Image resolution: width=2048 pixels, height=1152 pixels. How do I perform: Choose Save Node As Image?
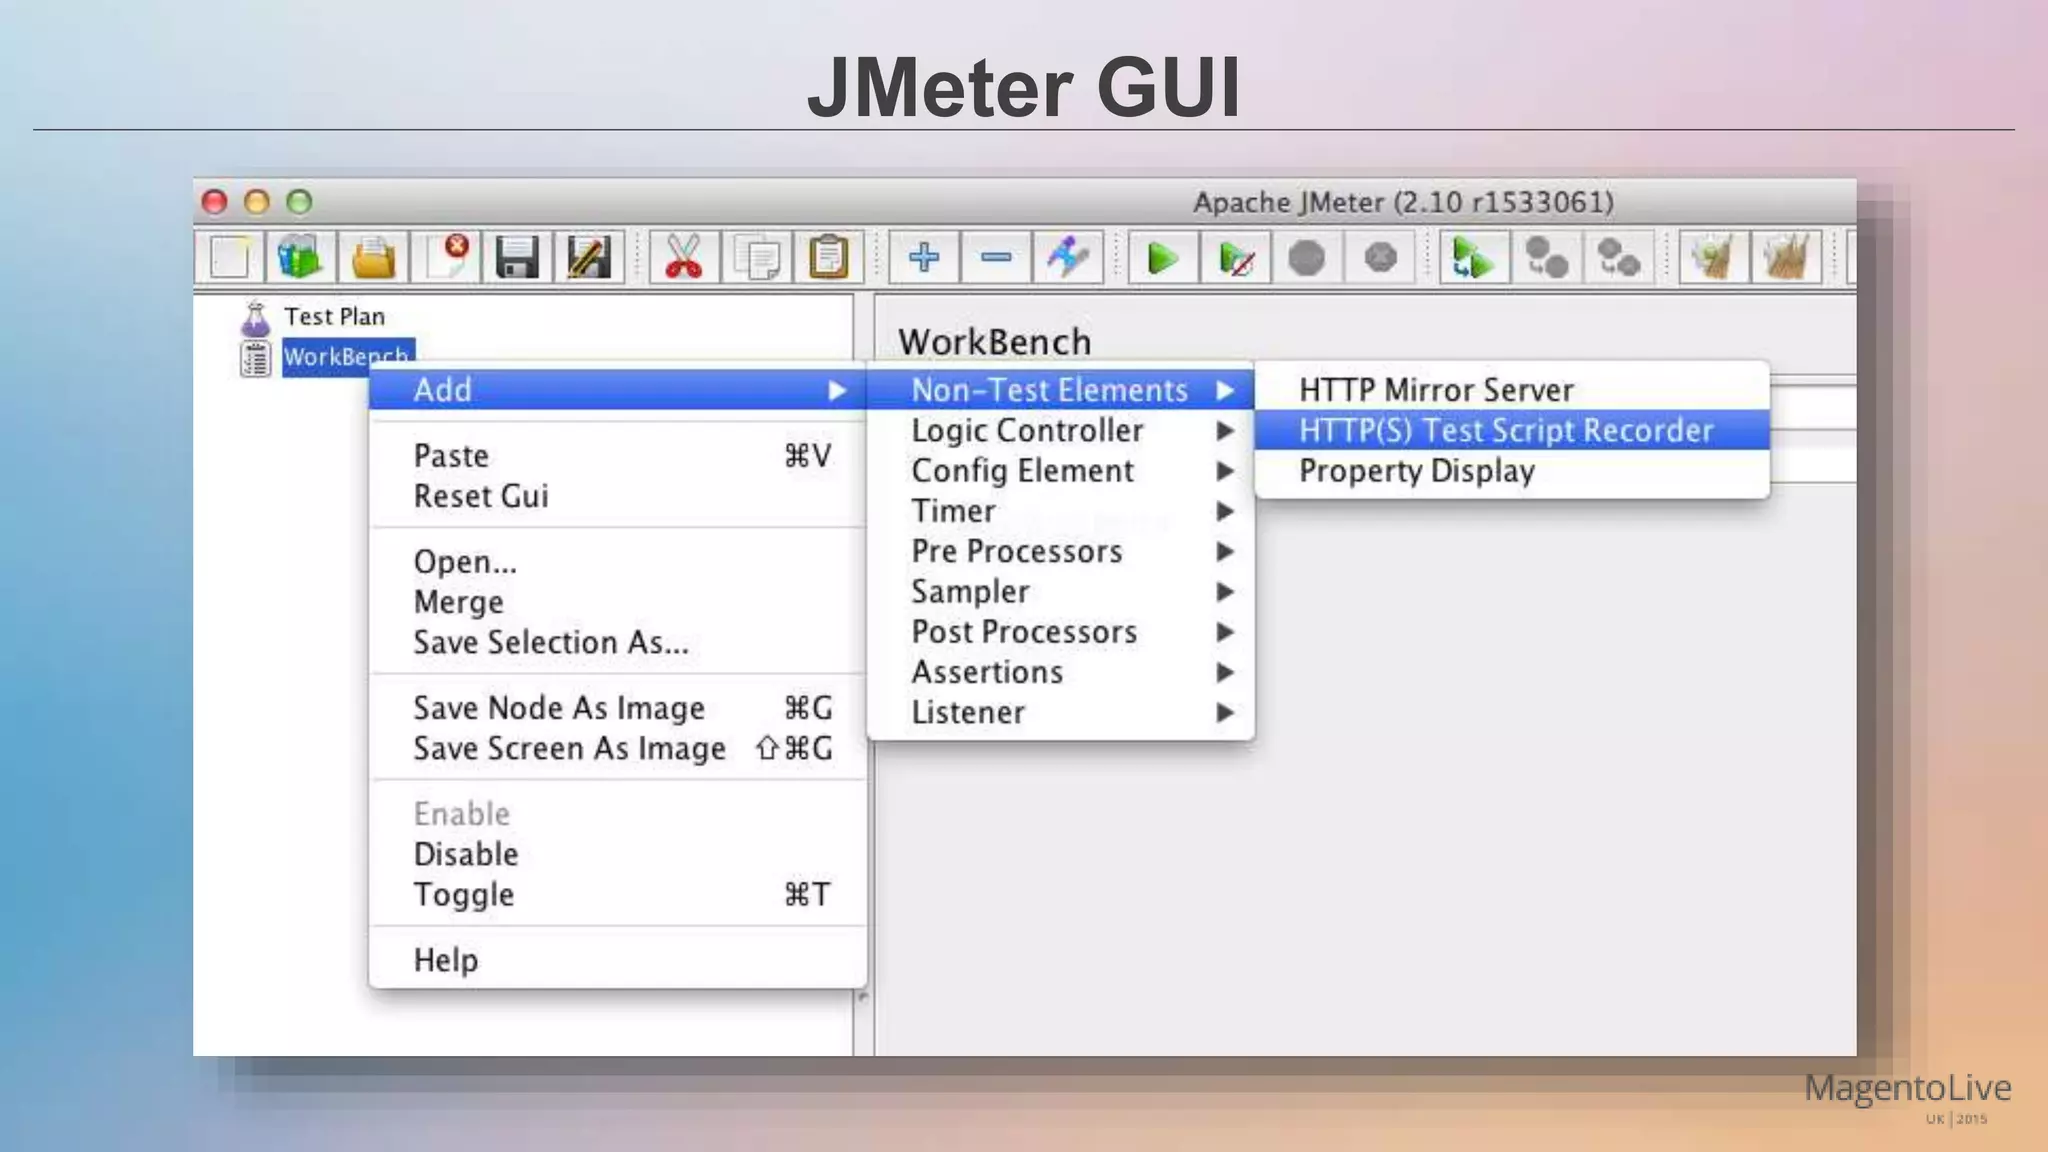click(x=618, y=708)
